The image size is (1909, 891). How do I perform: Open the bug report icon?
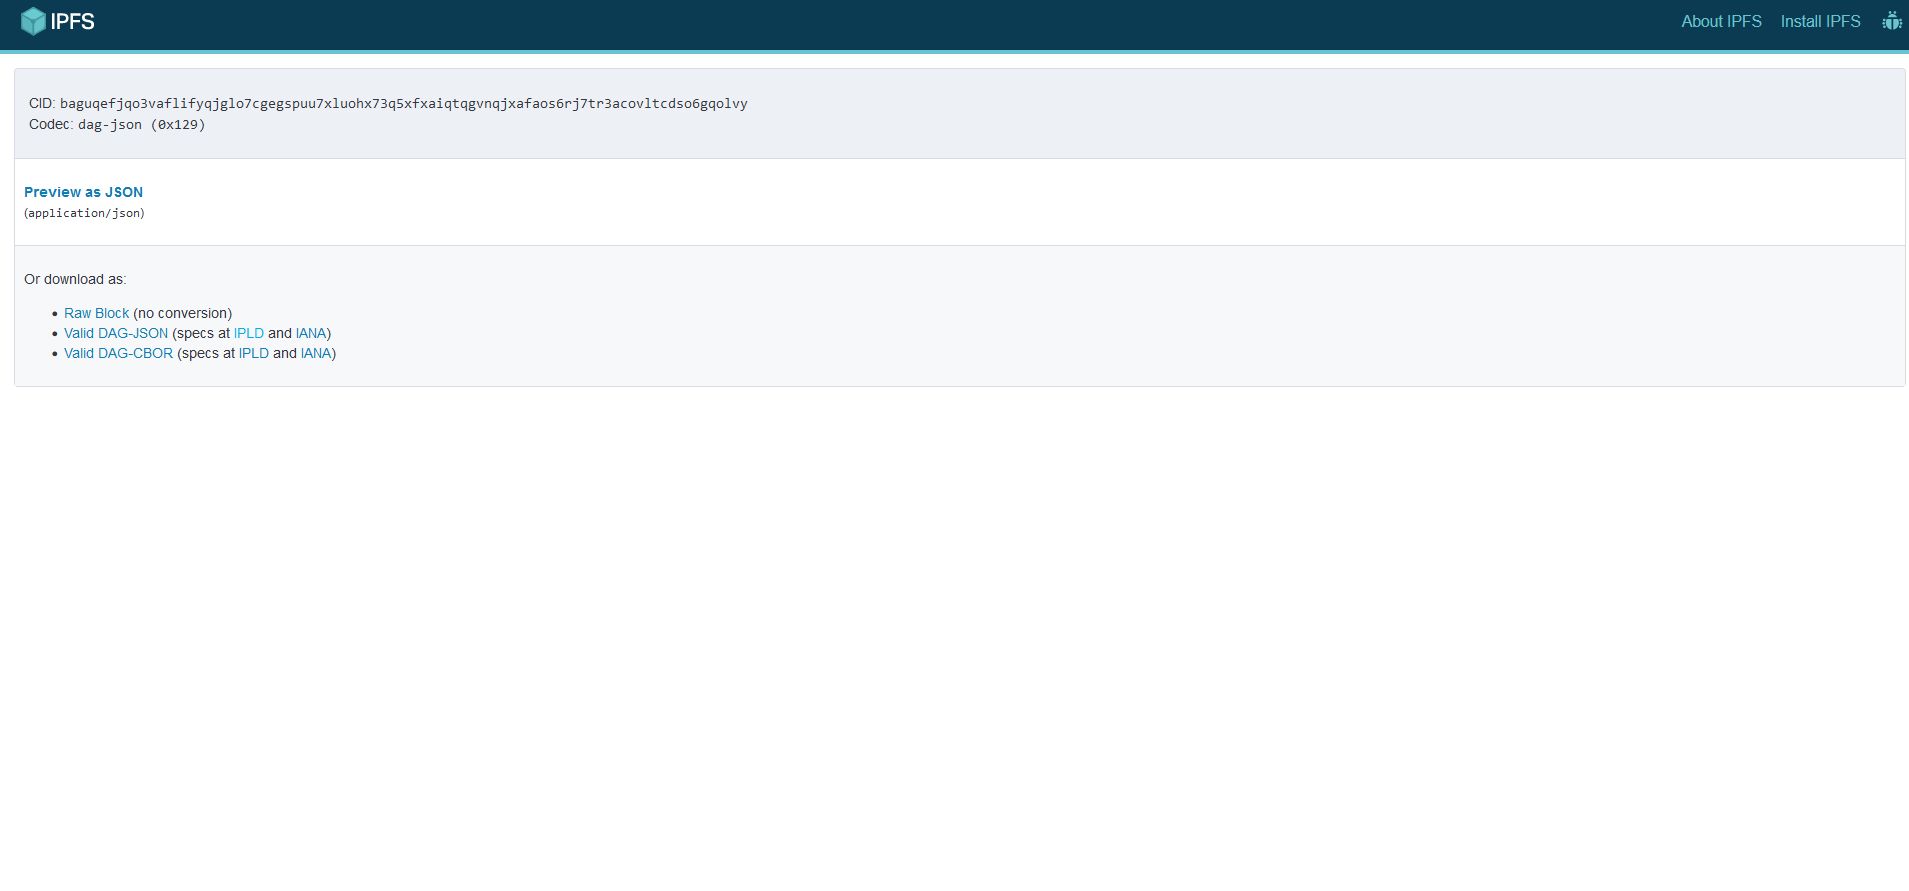point(1891,21)
